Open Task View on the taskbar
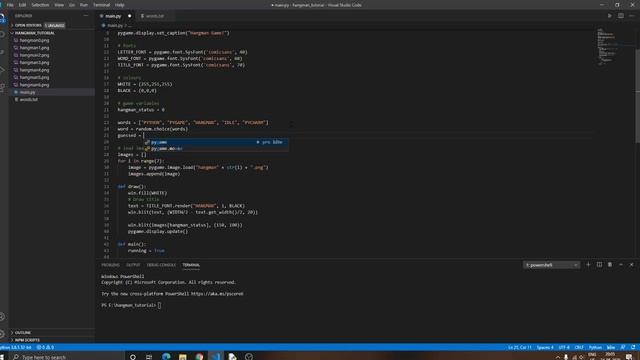Viewport: 640px width, 360px height. pos(149,357)
